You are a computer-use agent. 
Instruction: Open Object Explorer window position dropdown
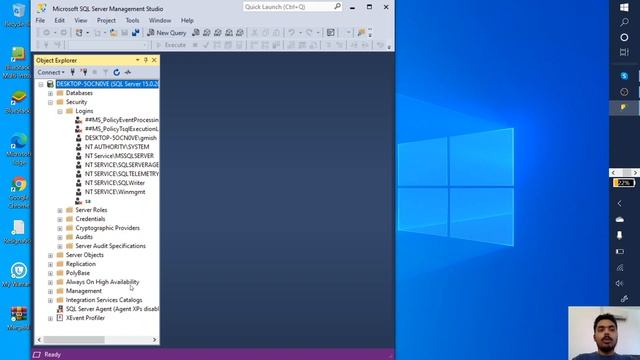(x=138, y=60)
